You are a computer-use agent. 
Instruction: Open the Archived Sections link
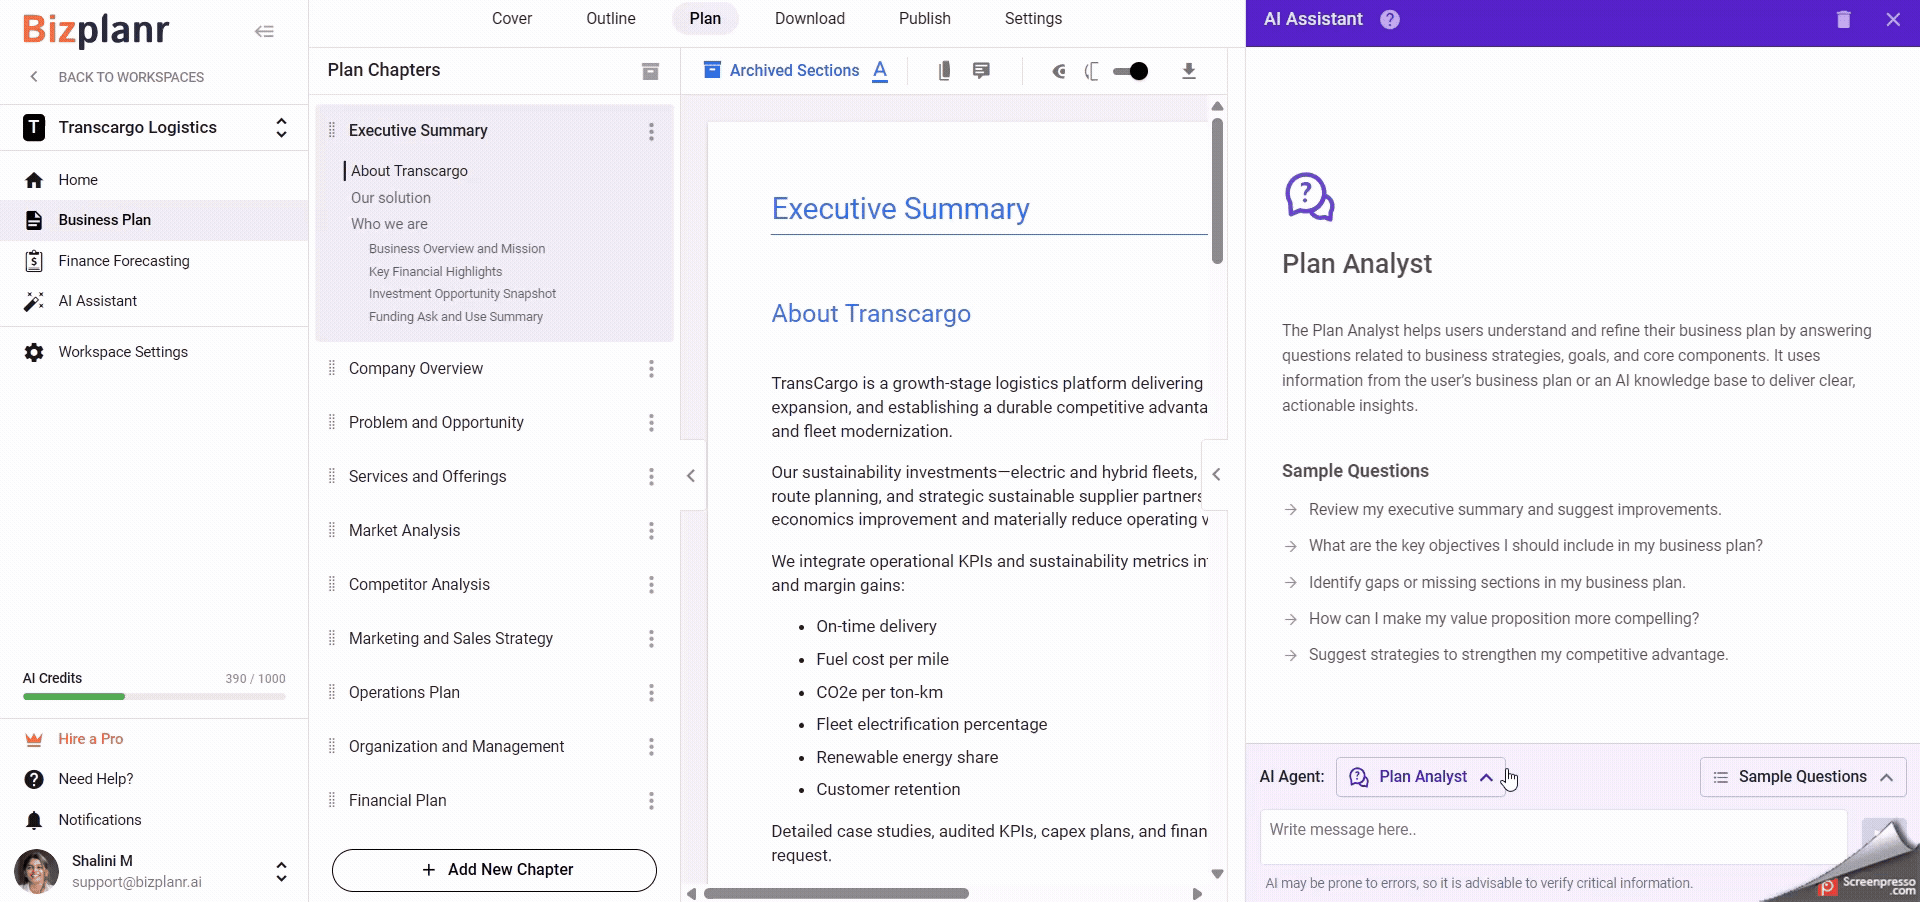[x=781, y=71]
